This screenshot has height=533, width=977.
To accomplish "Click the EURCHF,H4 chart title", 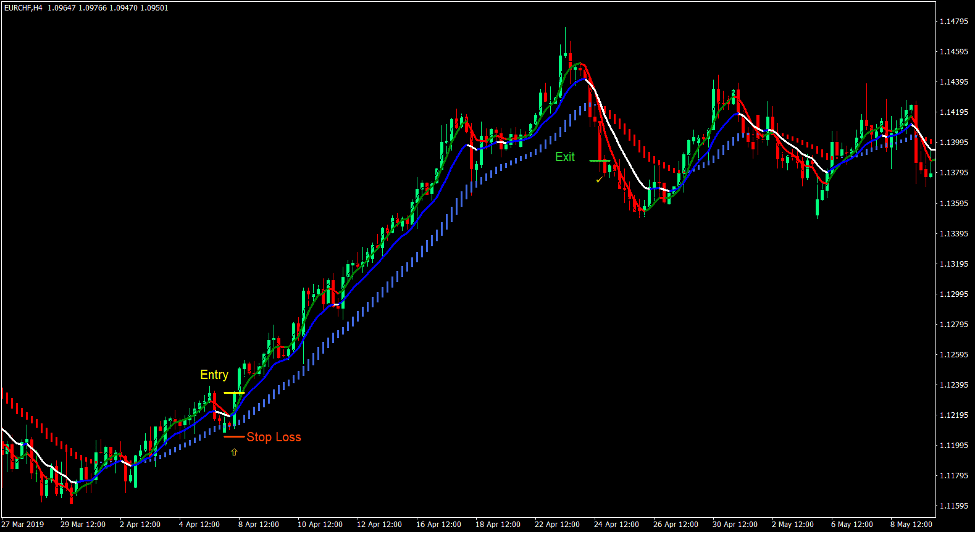I will [x=27, y=7].
